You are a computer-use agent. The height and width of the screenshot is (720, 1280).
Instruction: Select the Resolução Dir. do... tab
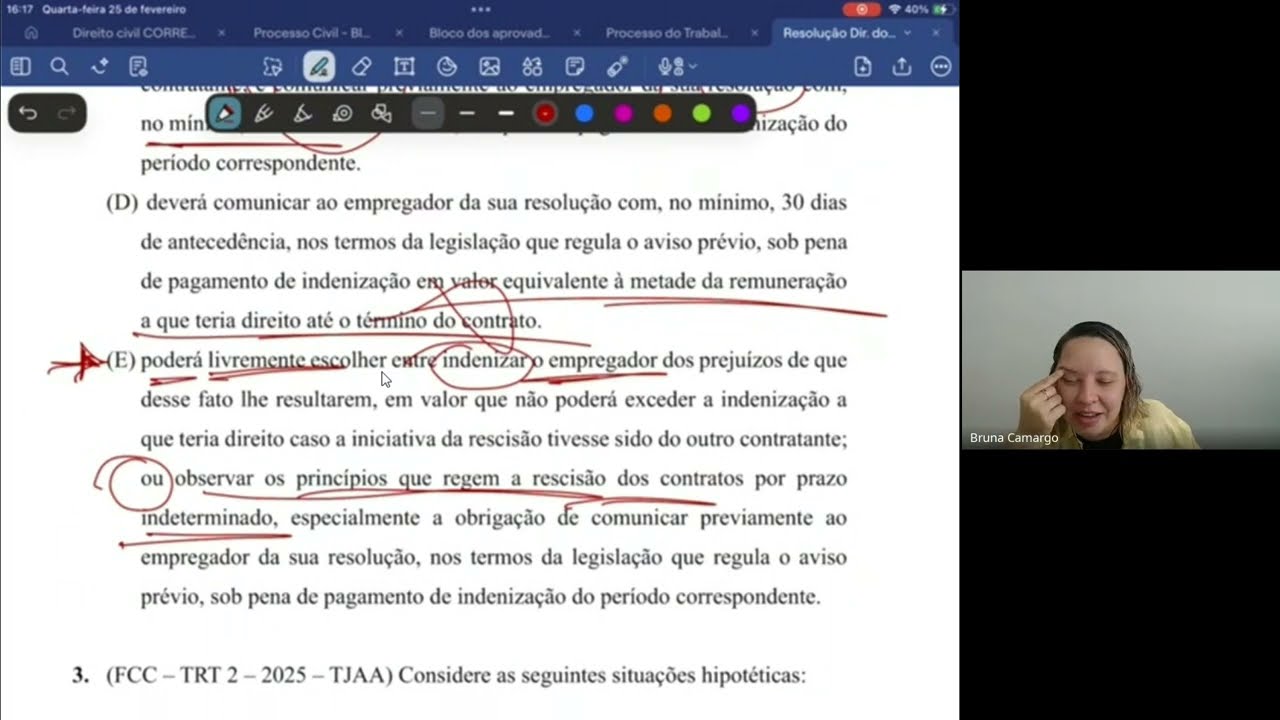(x=839, y=33)
